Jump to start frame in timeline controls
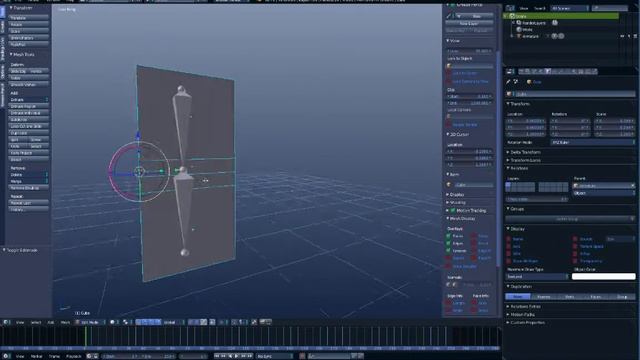 [217, 356]
